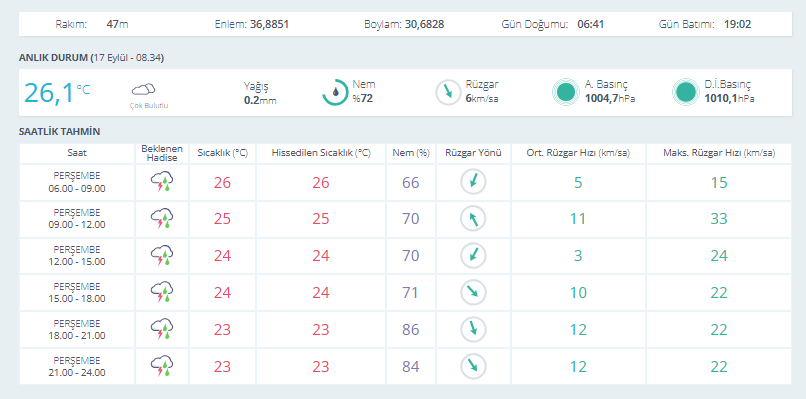Click the 1004,7hPa pressure value

(610, 99)
